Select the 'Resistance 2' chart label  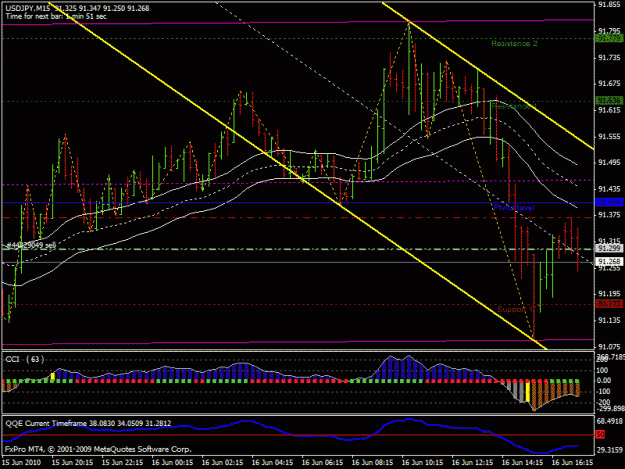[514, 43]
